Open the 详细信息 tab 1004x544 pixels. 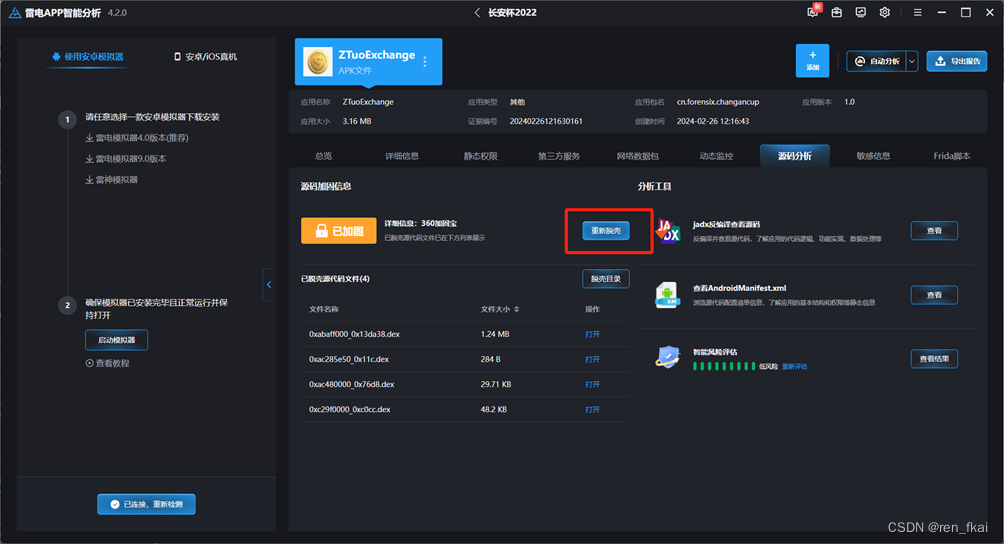click(402, 156)
